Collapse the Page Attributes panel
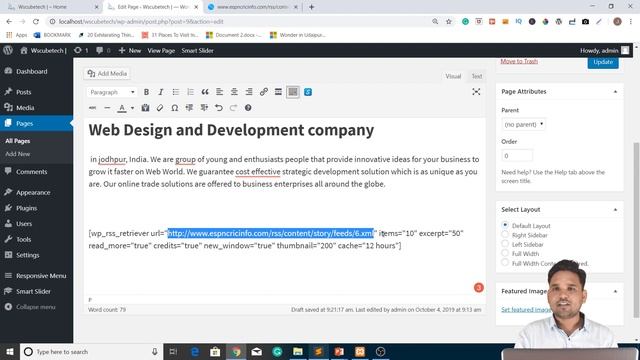 coord(616,92)
